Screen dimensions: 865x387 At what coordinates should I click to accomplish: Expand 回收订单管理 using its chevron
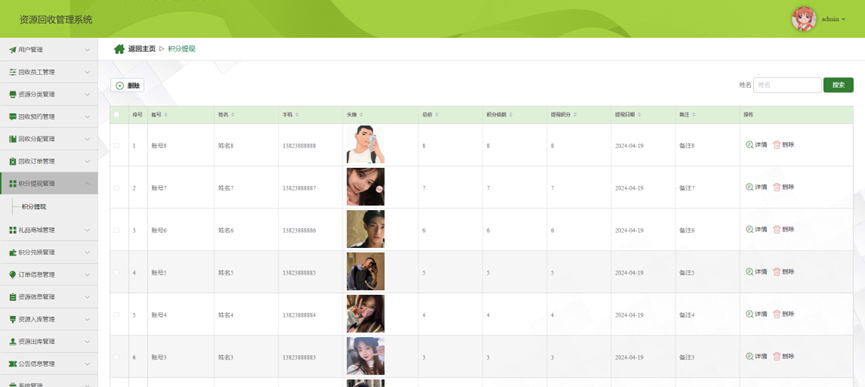point(87,162)
